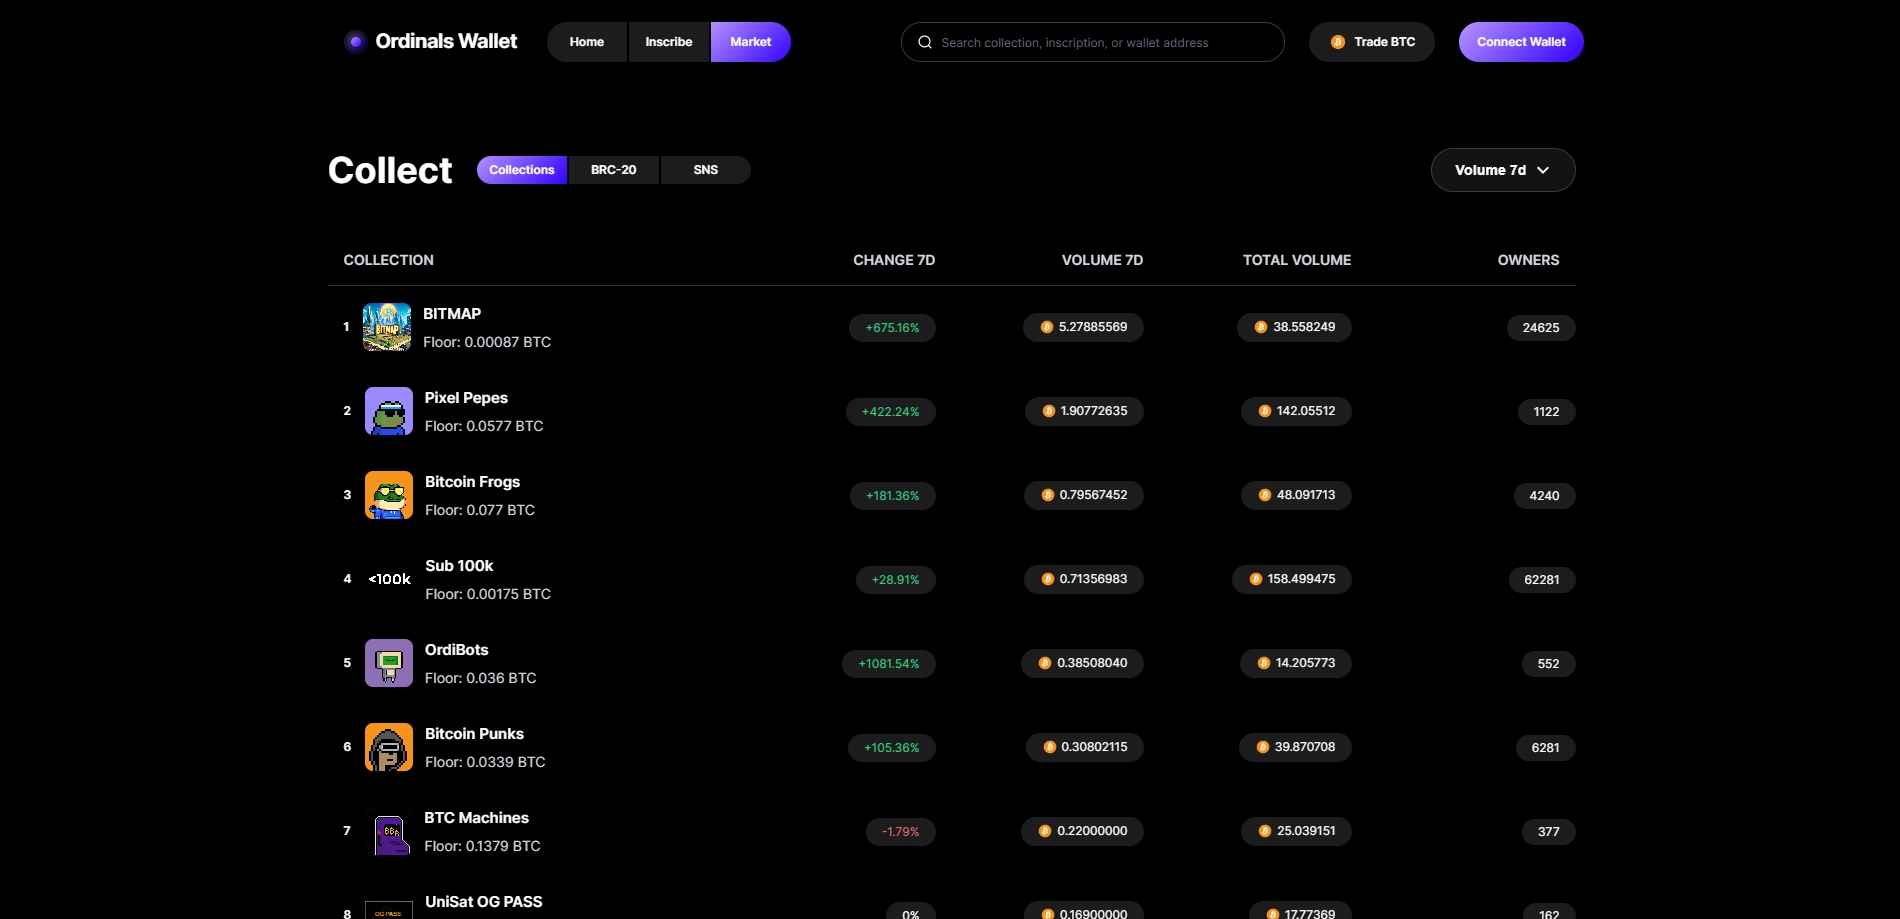
Task: Click the 62281 owners count
Action: click(1542, 579)
